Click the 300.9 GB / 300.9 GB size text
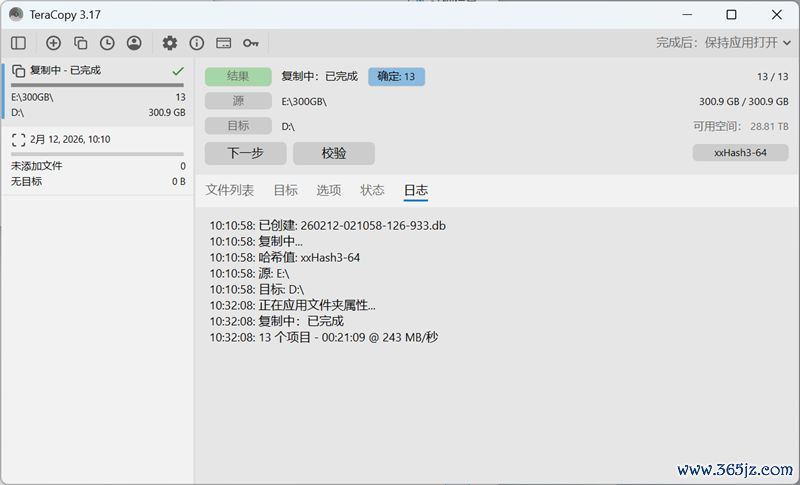 tap(744, 101)
